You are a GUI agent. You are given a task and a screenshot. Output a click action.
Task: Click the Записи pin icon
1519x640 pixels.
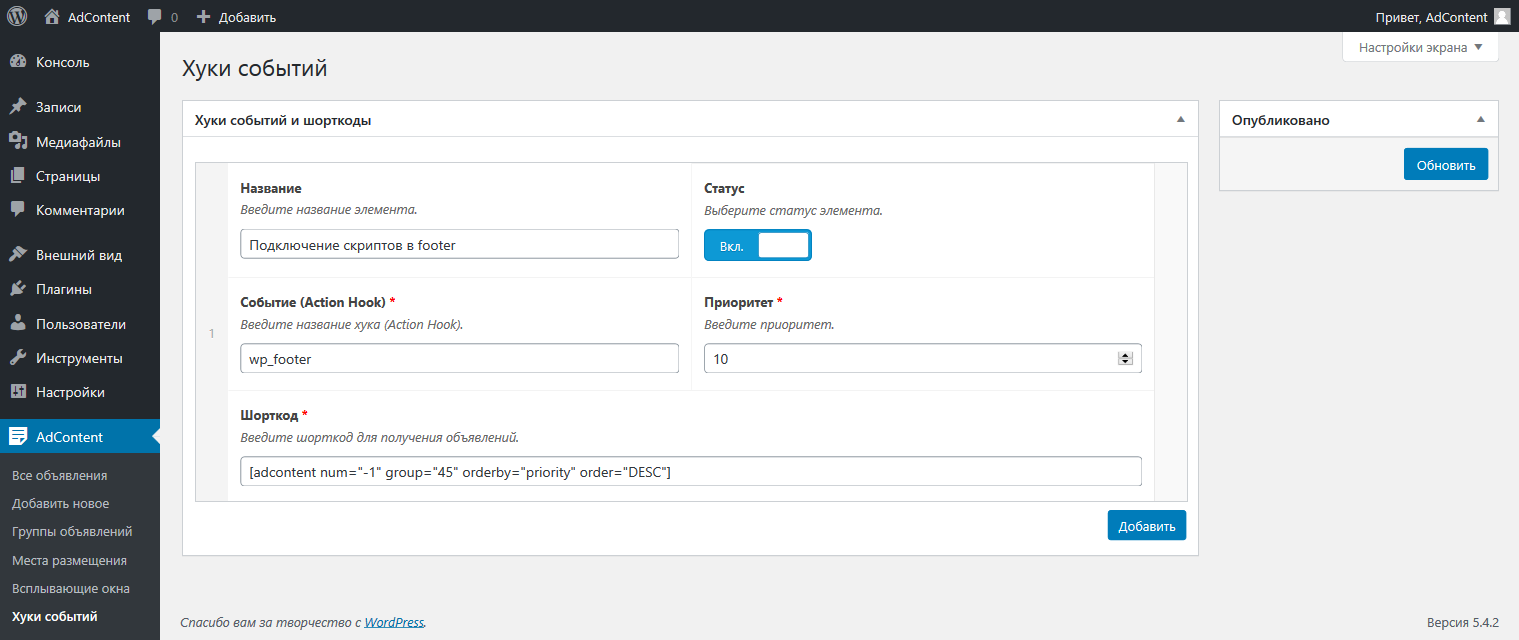(18, 107)
